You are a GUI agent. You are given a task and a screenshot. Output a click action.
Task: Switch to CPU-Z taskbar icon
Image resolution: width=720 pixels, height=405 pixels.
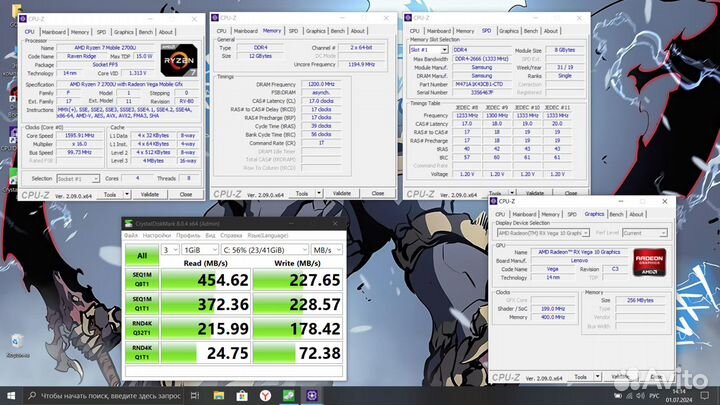[312, 395]
